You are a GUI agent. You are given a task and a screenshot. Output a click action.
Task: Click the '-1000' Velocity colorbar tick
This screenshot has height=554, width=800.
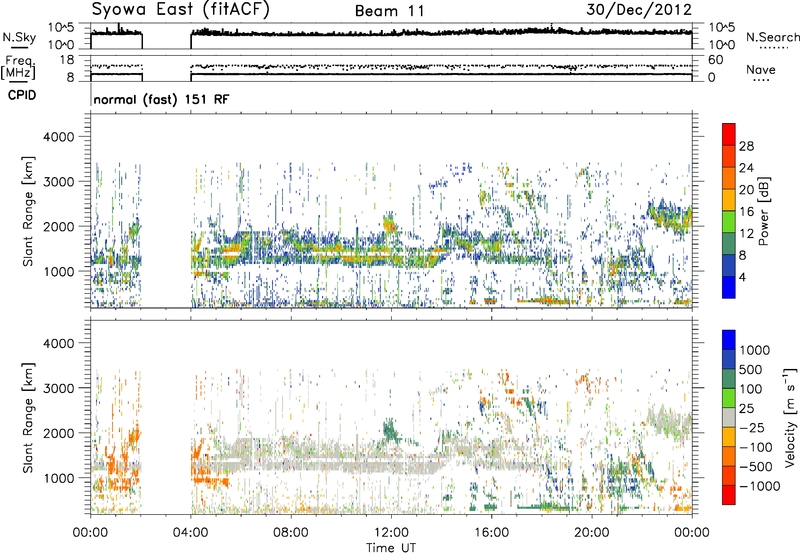tap(759, 486)
